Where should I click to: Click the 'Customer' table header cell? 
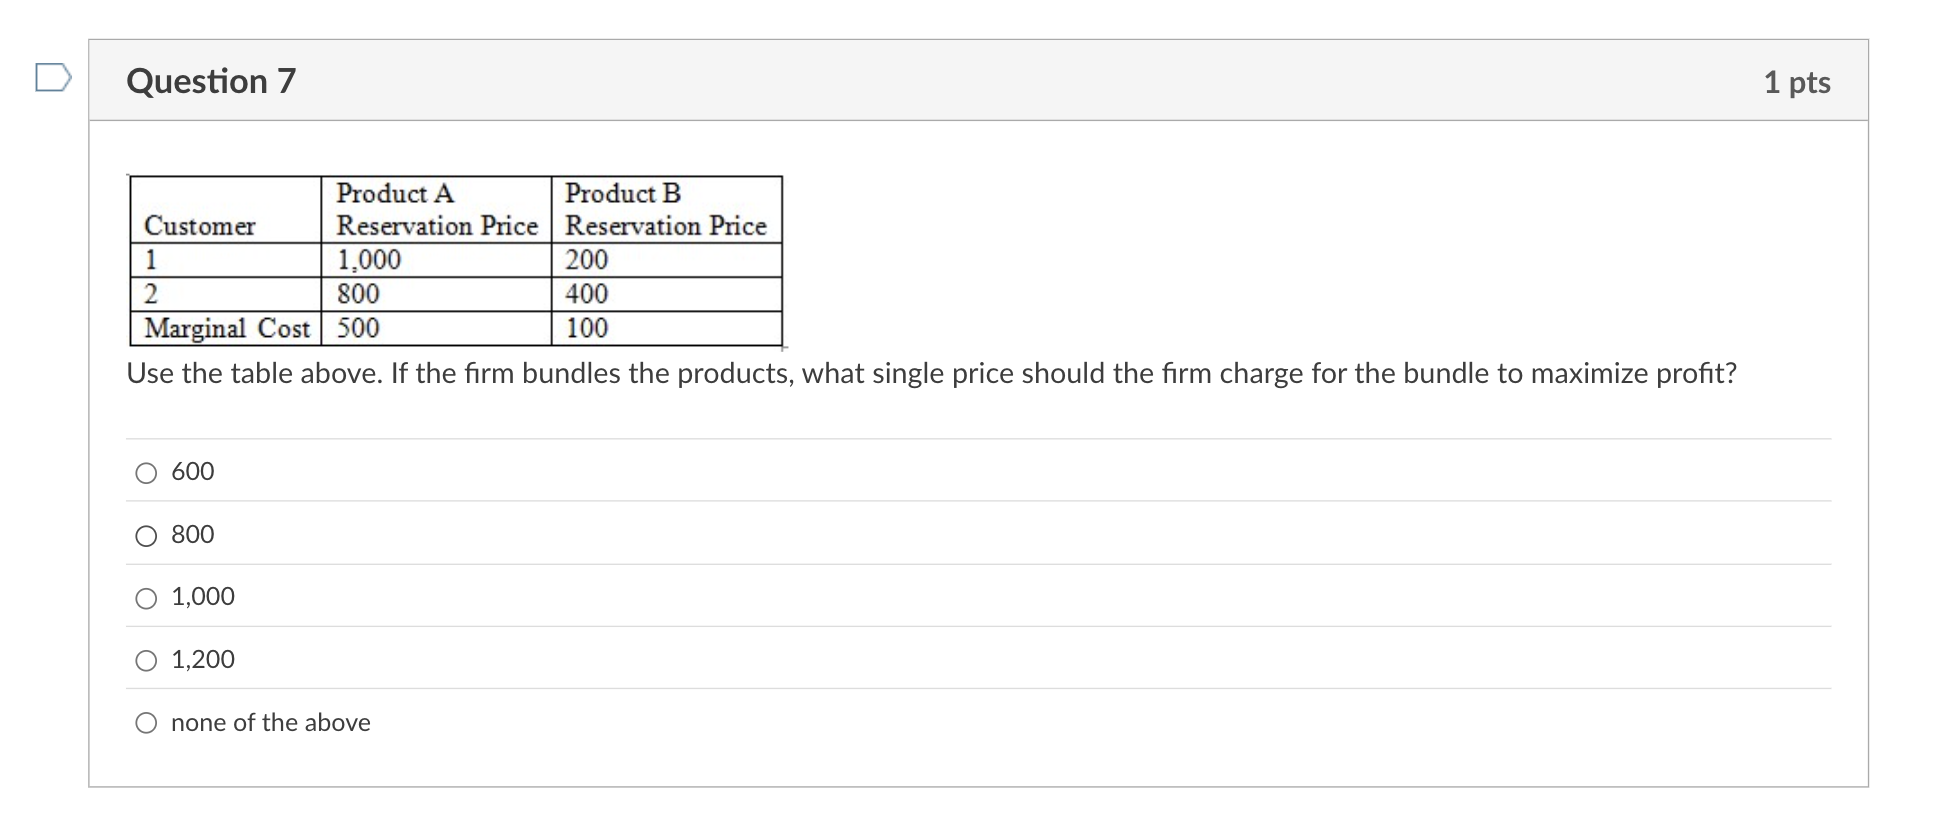(201, 226)
